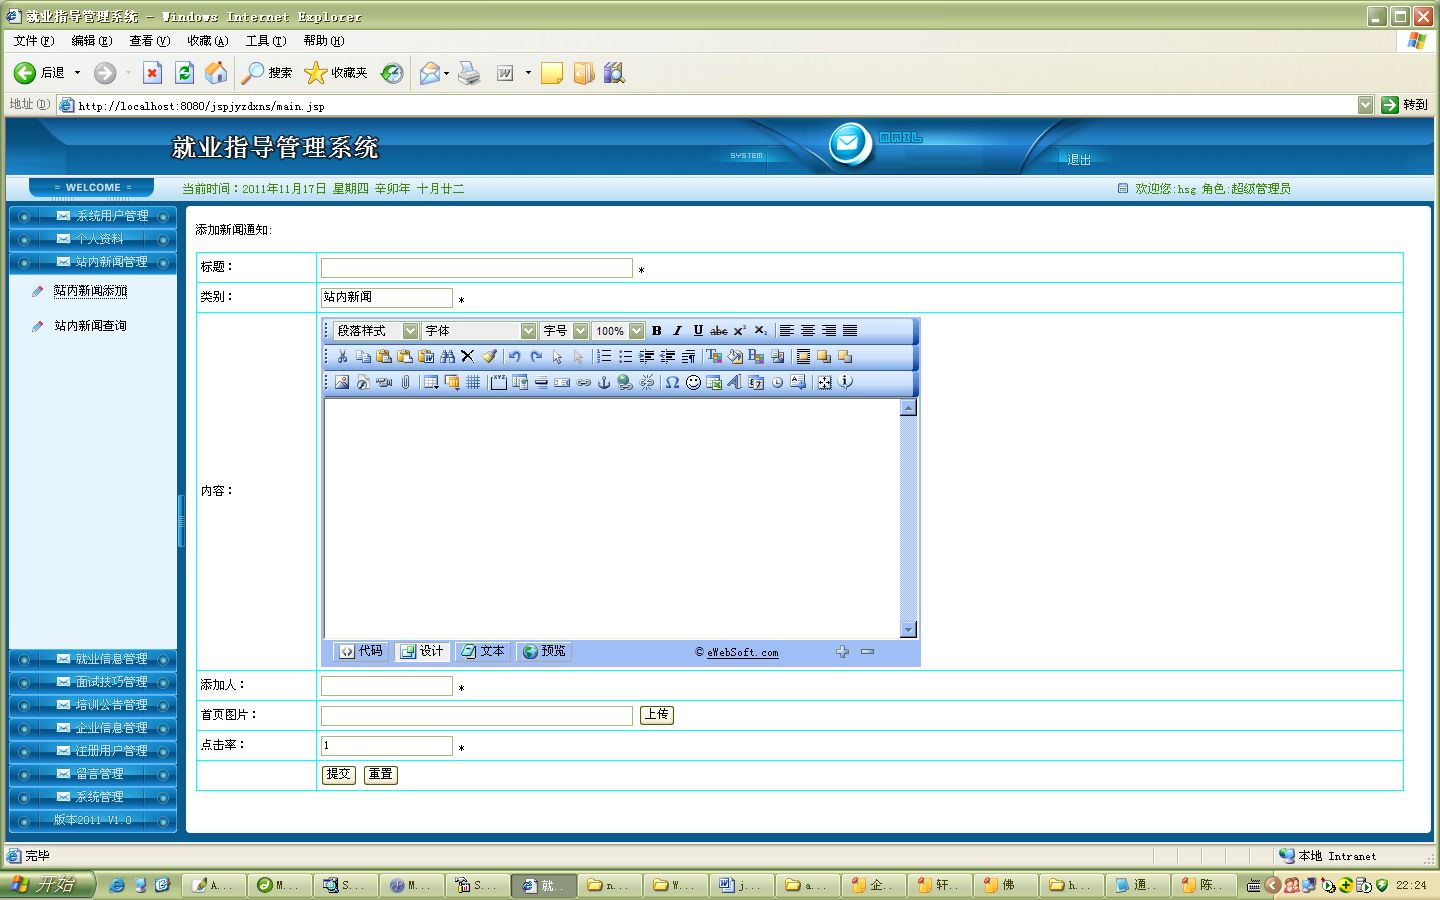Switch editor to 代码 mode
The width and height of the screenshot is (1440, 900).
point(361,651)
